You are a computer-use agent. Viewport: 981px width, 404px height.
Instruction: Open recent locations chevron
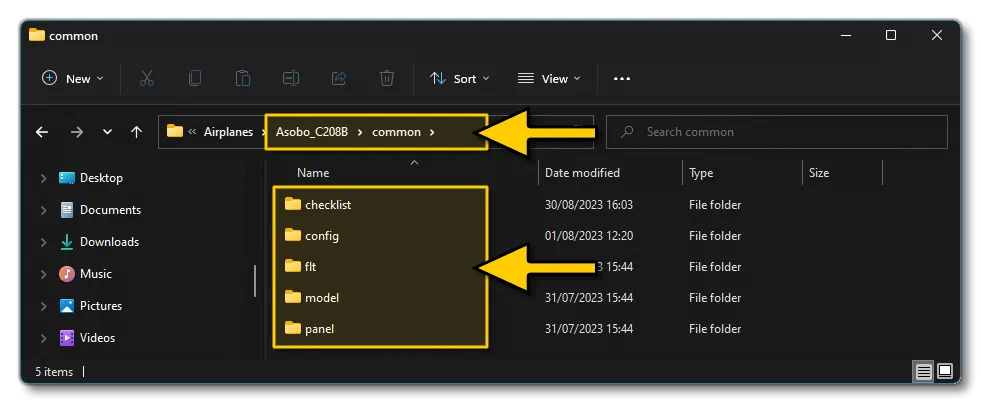(107, 132)
